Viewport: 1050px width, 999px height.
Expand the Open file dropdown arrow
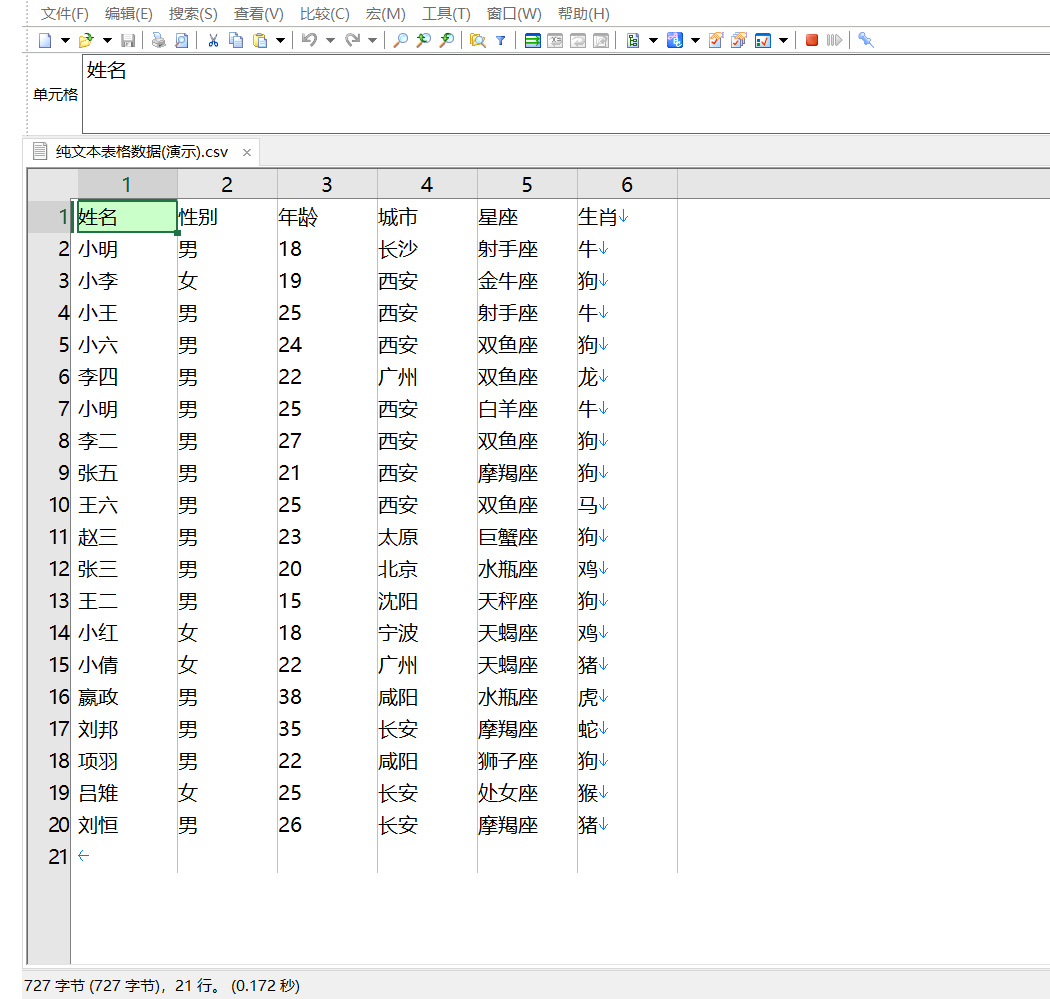click(x=107, y=40)
